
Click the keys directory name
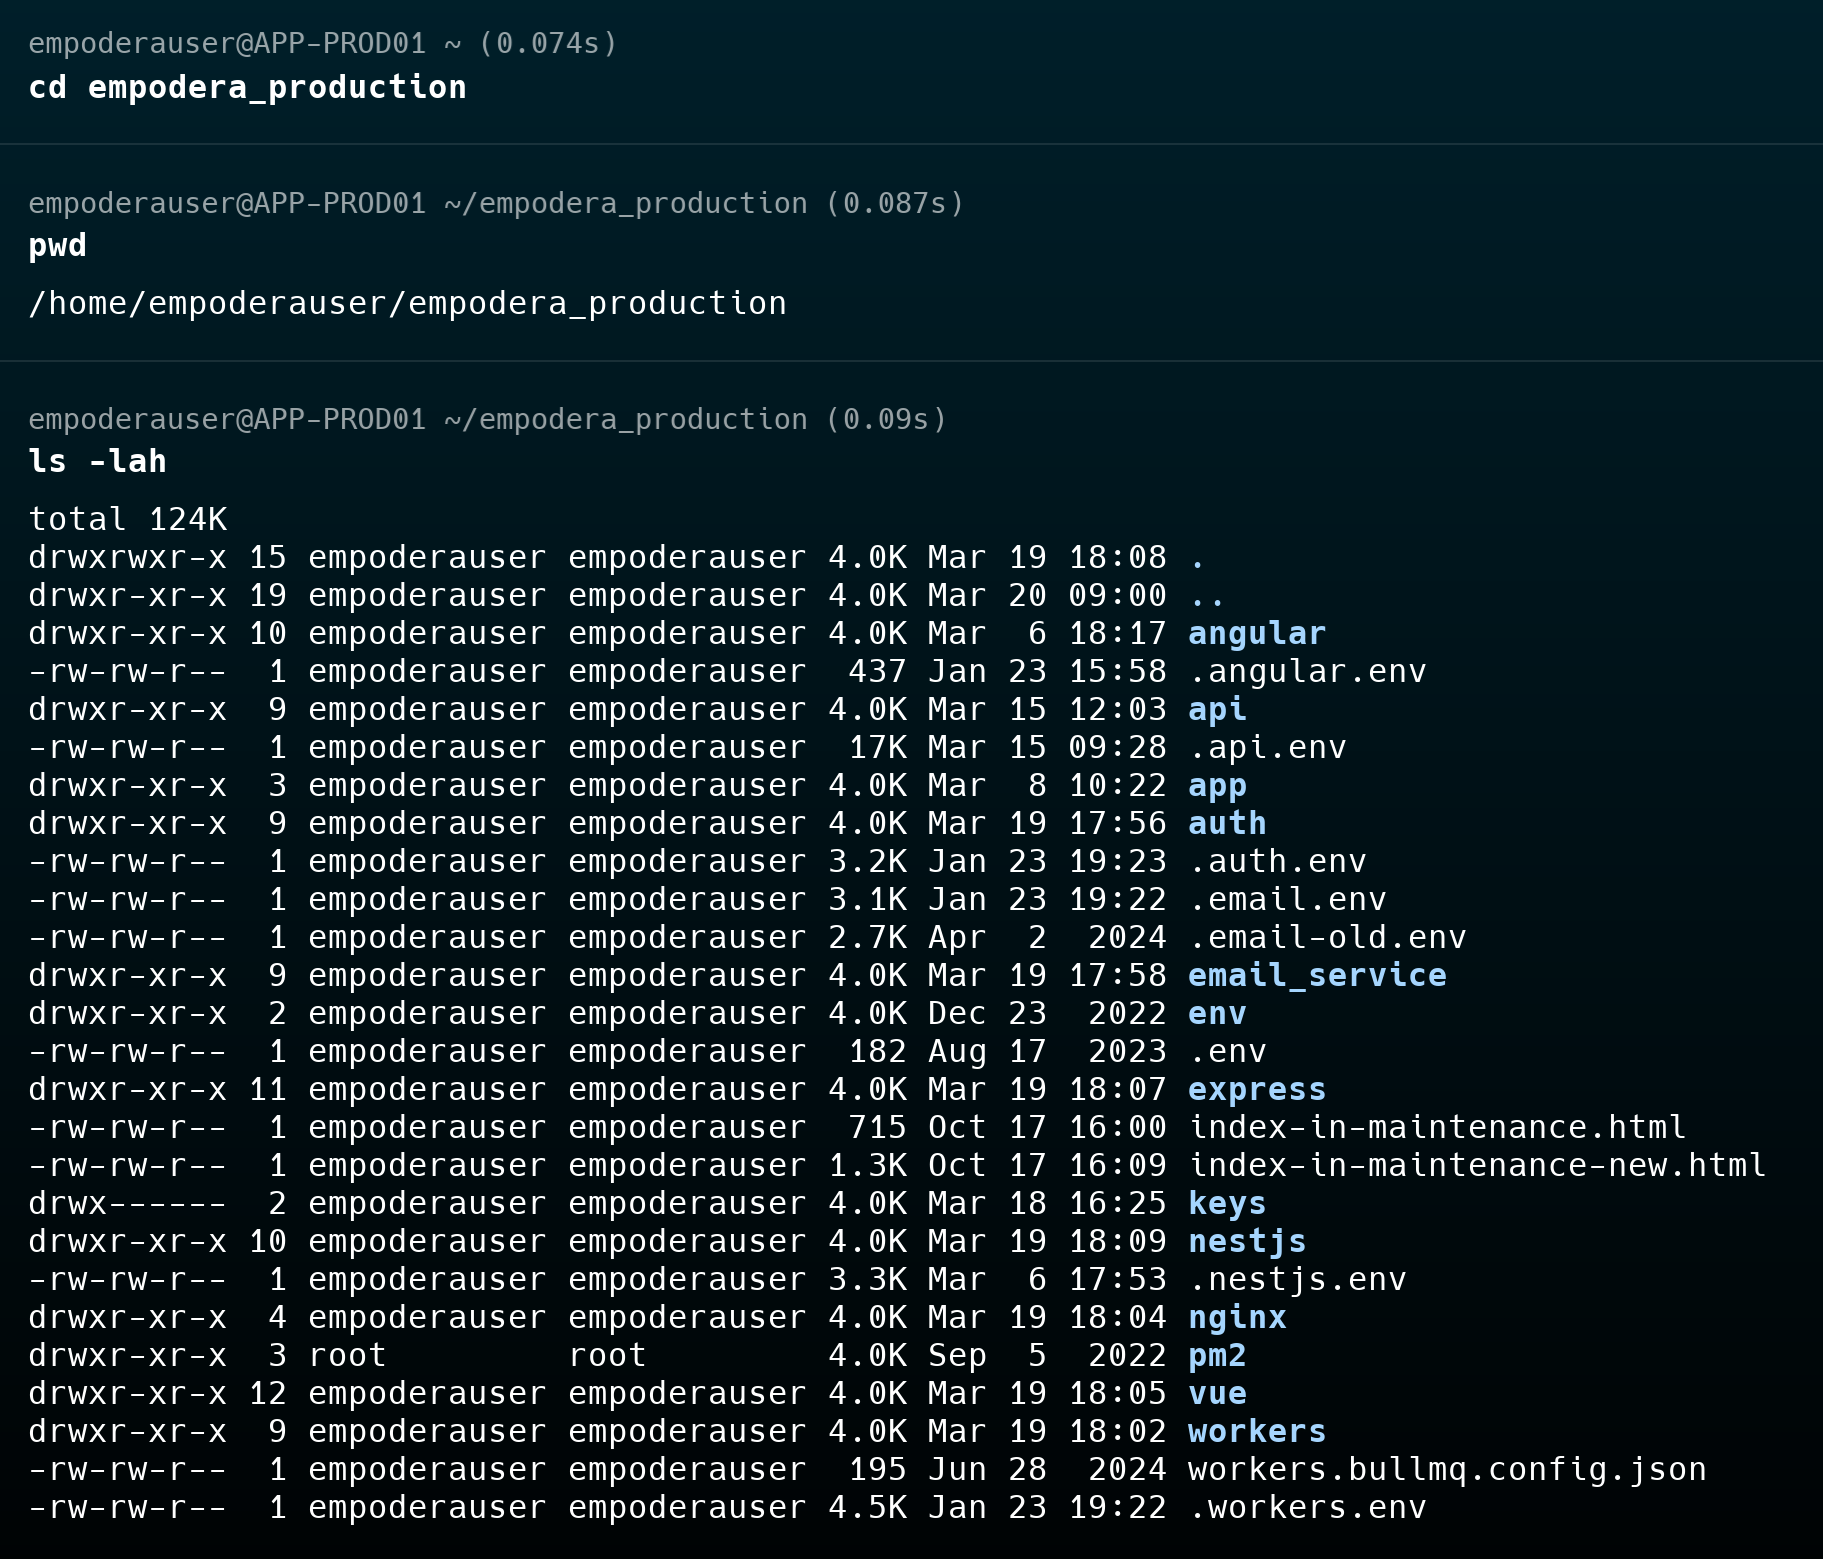[1227, 1203]
